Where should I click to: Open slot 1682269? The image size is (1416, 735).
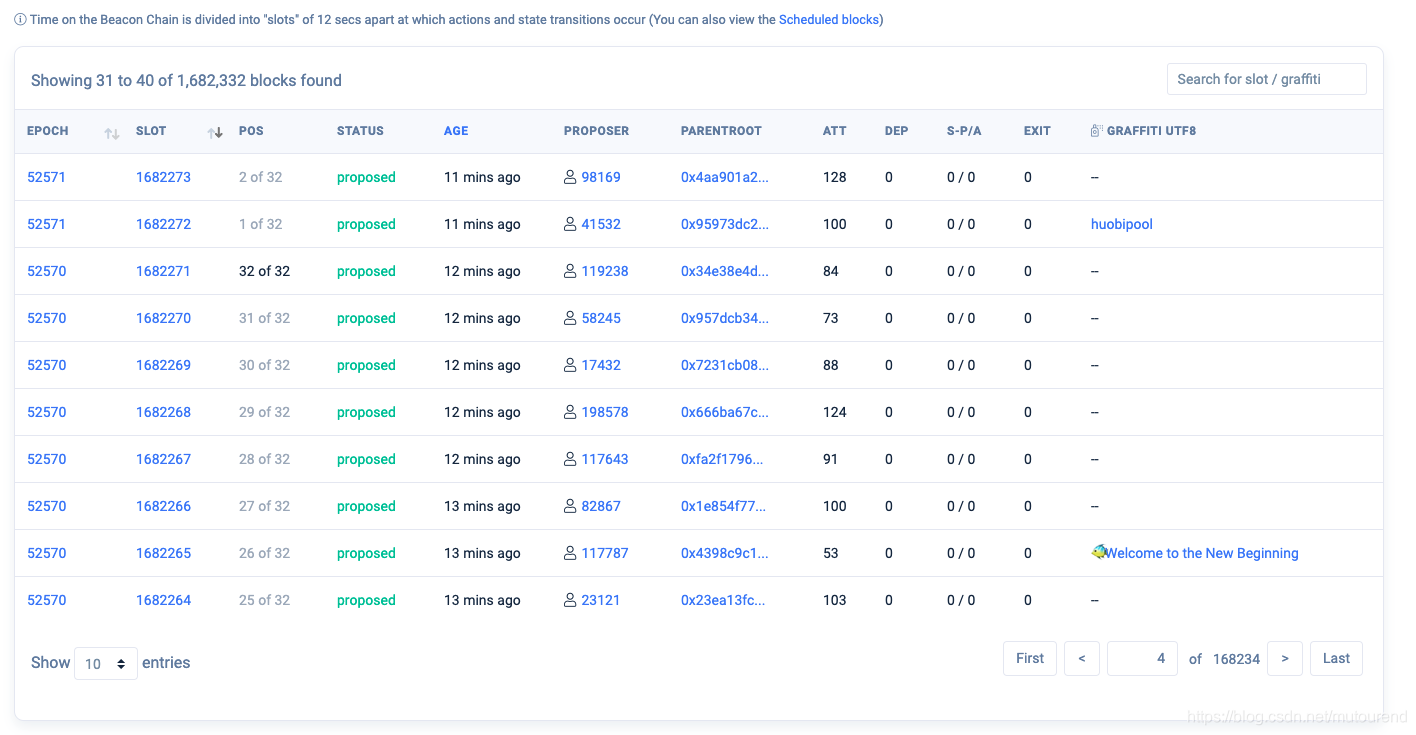click(x=163, y=365)
